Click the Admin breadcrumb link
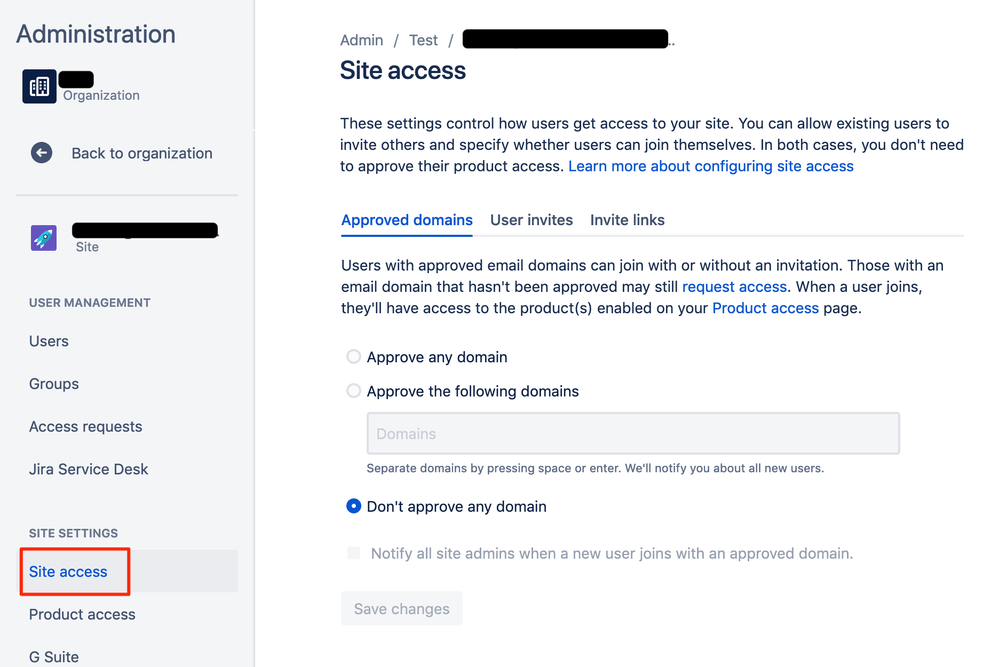This screenshot has height=667, width=999. pyautogui.click(x=361, y=40)
